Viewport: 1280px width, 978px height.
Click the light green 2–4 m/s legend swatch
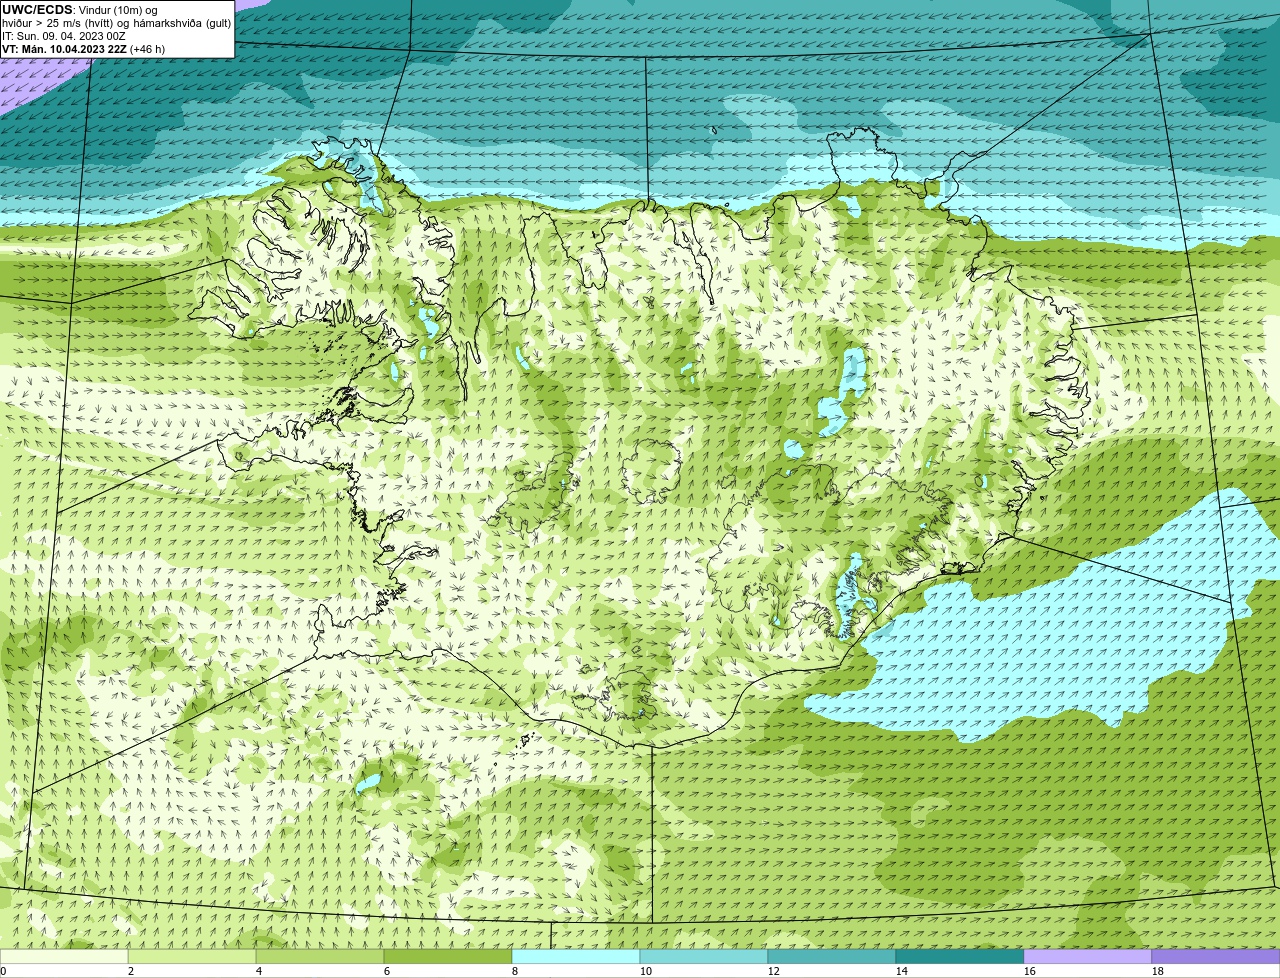(x=192, y=956)
